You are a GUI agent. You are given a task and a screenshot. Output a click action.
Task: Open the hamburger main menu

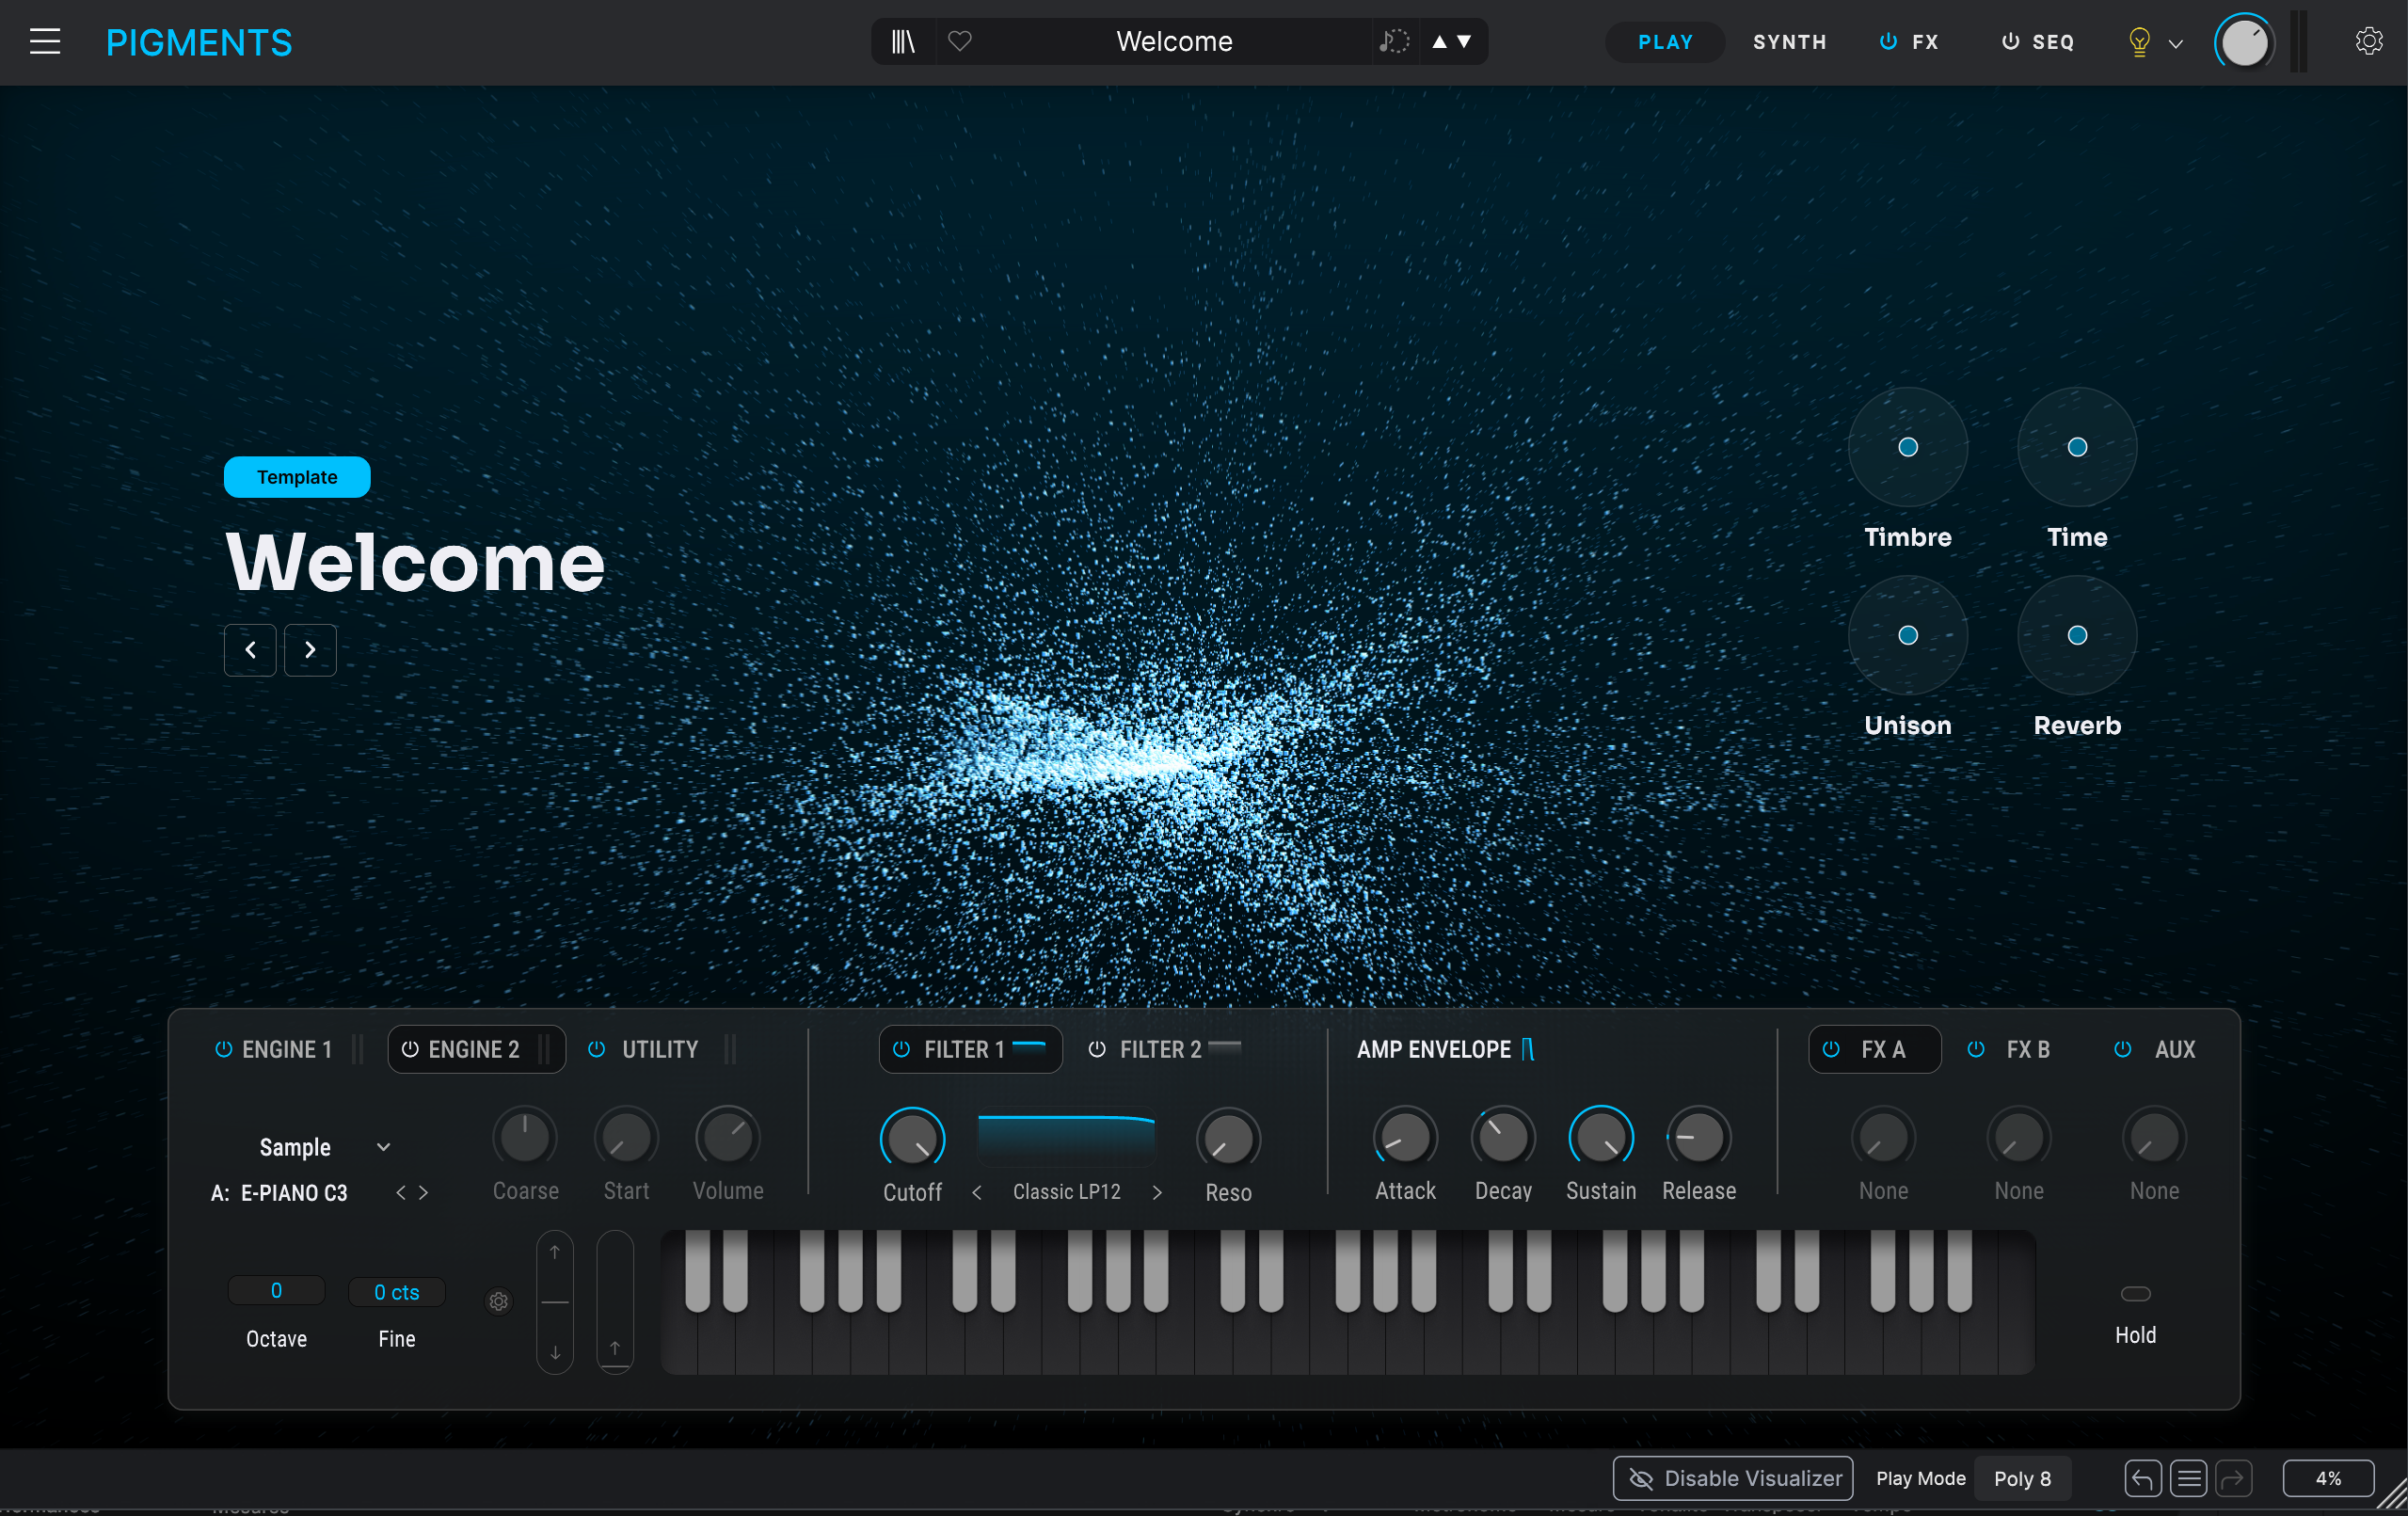coord(45,42)
